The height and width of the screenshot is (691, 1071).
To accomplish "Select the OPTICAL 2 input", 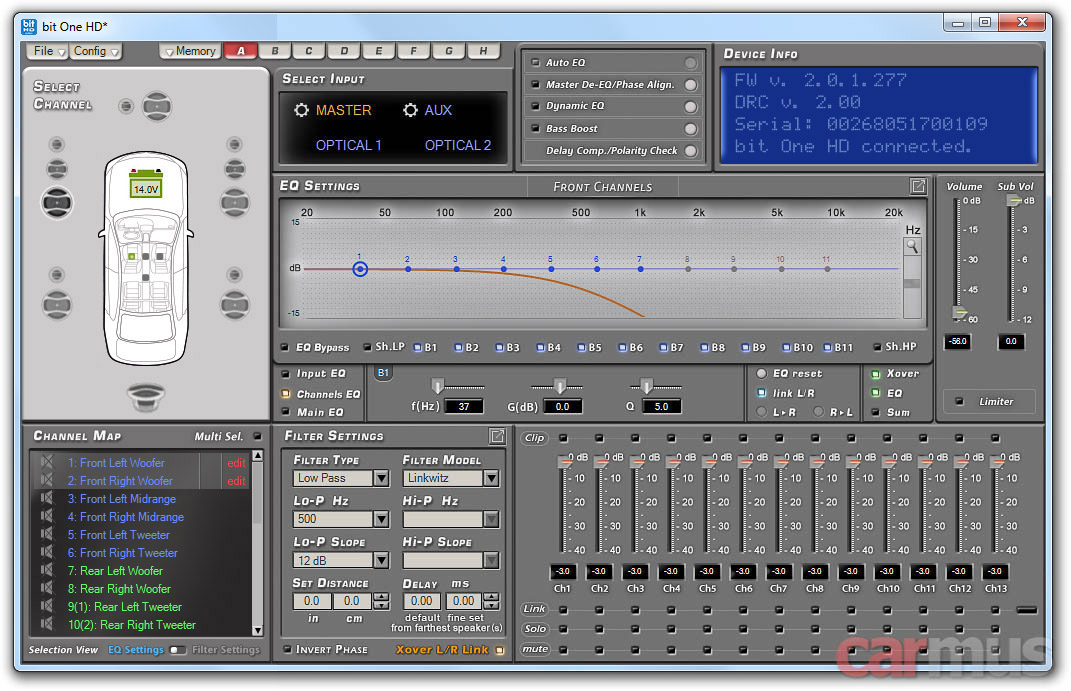I will click(458, 145).
